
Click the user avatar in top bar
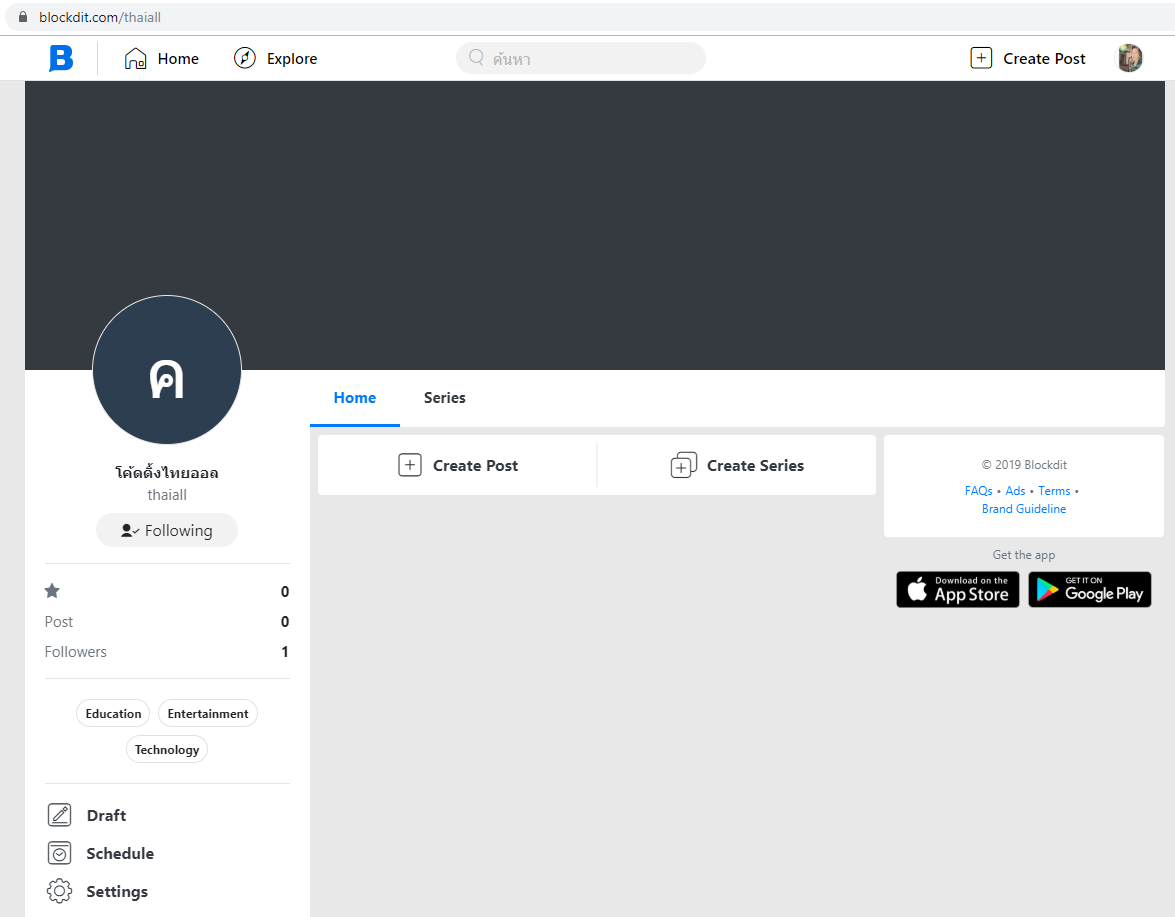1129,58
